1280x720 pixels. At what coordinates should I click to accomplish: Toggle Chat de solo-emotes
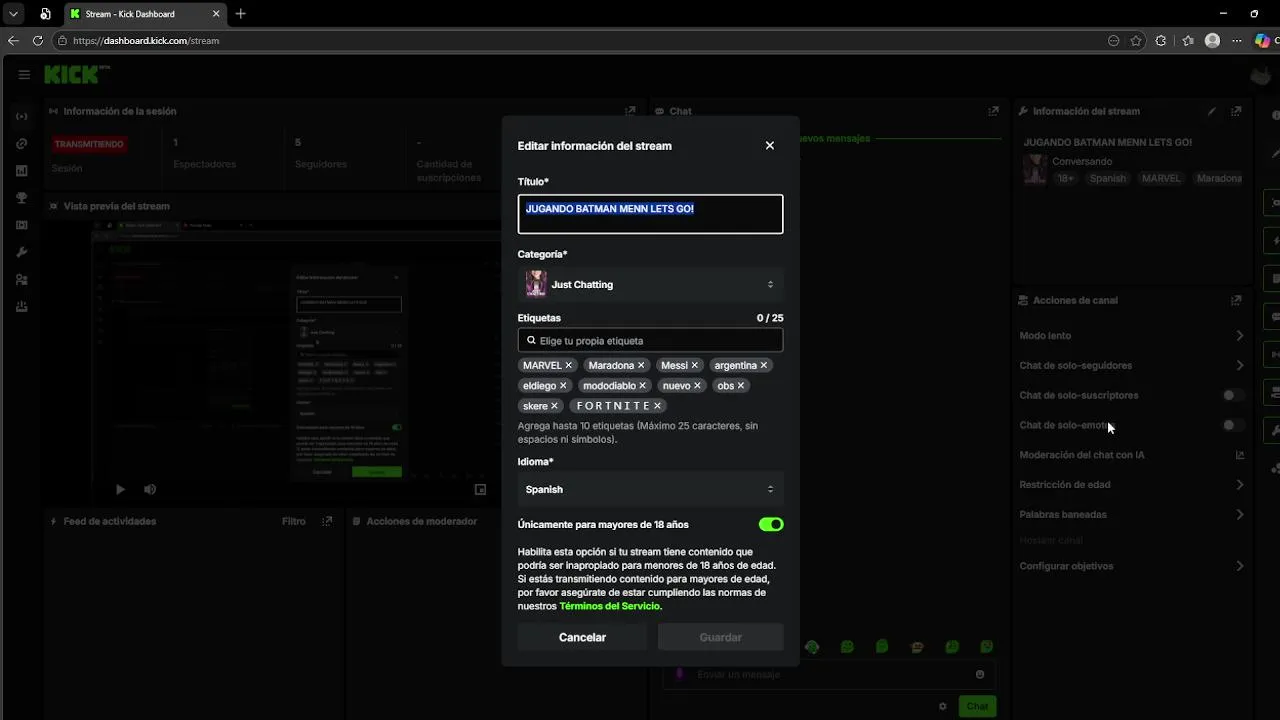tap(1234, 425)
